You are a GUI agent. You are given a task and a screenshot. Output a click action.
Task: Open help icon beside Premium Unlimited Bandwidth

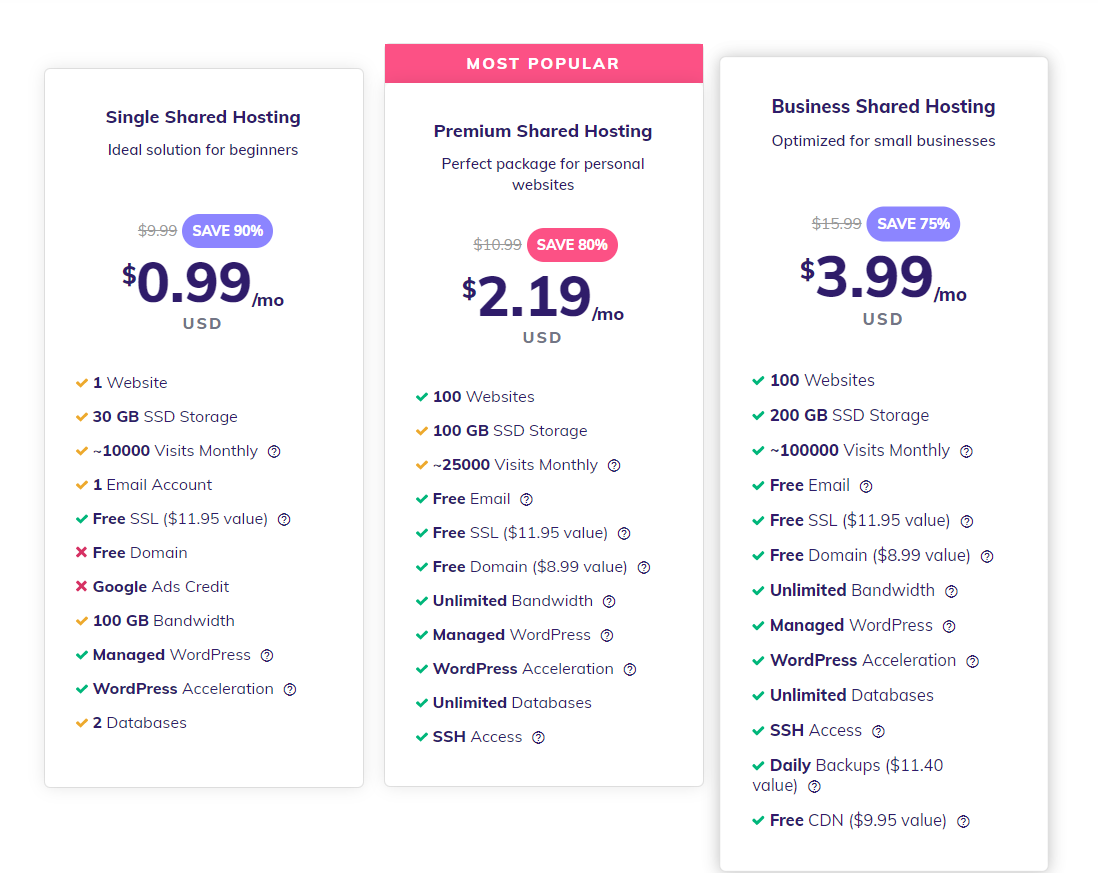609,601
